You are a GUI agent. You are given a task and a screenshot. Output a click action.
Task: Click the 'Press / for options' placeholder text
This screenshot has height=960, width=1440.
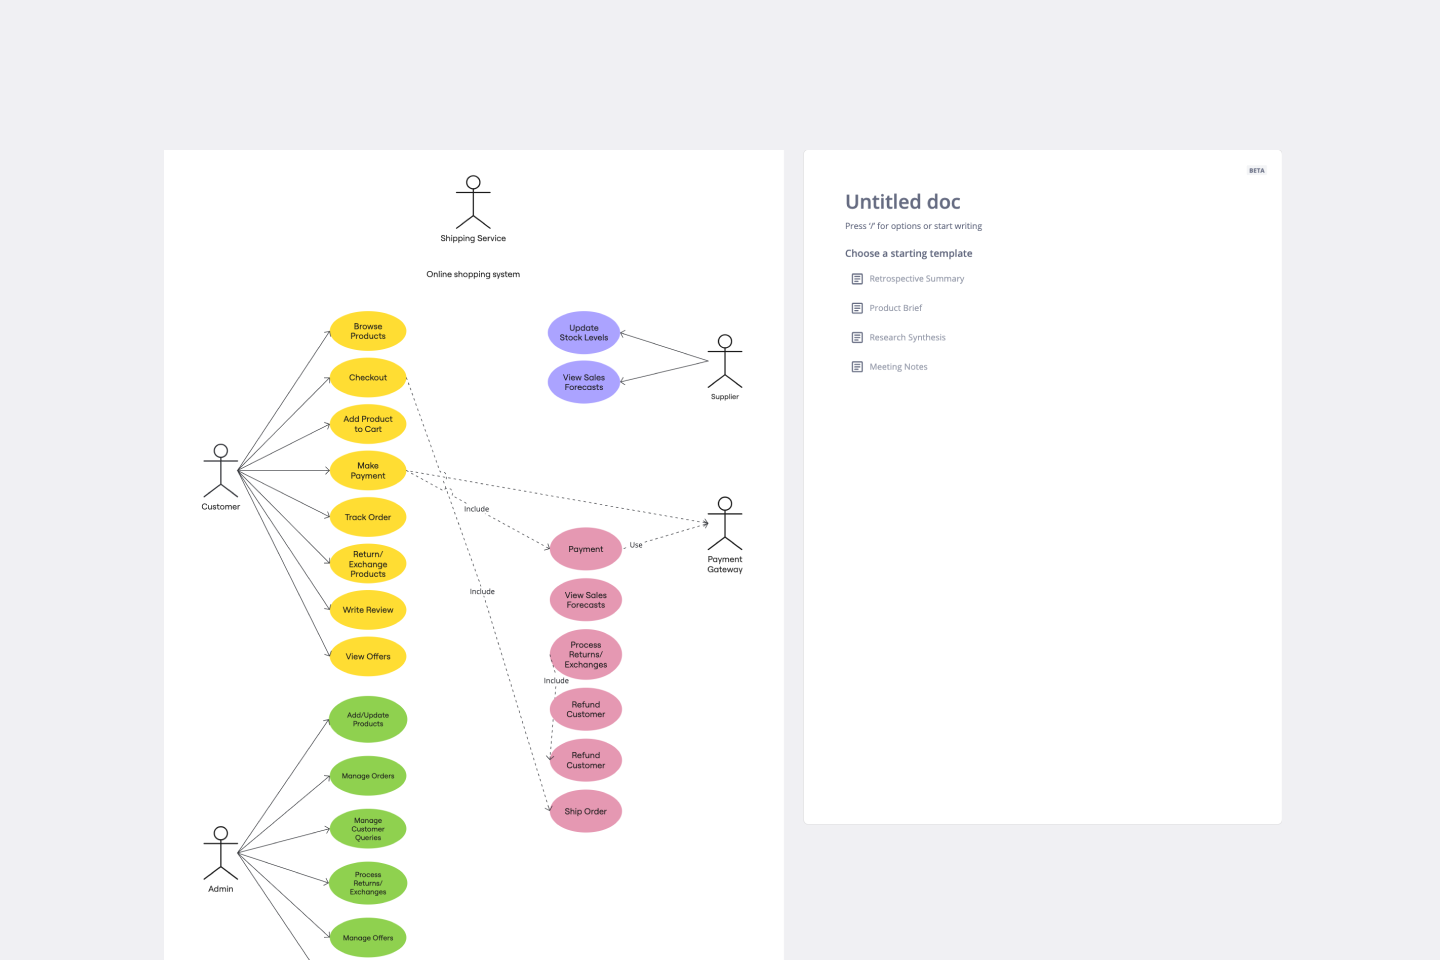tap(913, 226)
